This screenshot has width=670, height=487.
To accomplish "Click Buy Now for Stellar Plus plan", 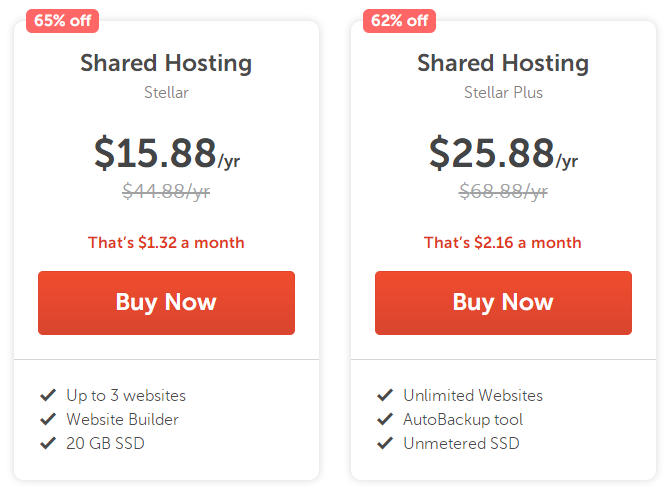I will pos(503,302).
